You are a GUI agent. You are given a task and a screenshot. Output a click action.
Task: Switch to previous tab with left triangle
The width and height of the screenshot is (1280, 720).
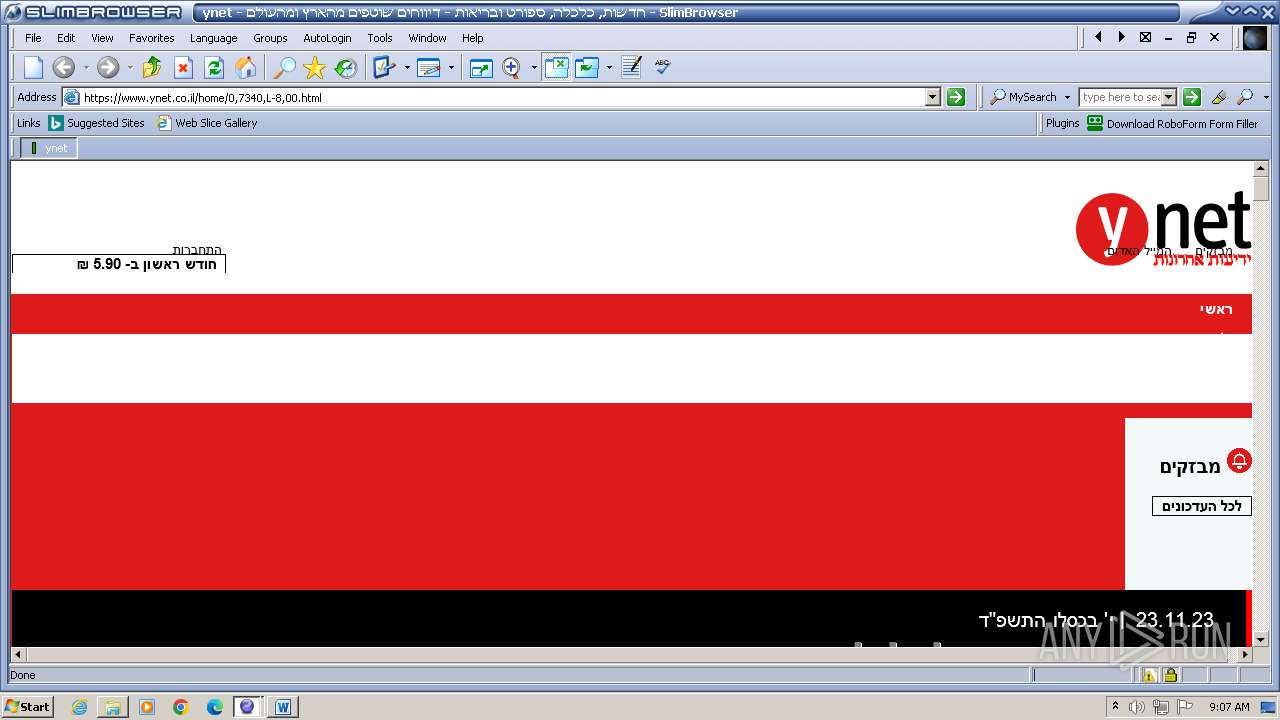(x=1098, y=37)
